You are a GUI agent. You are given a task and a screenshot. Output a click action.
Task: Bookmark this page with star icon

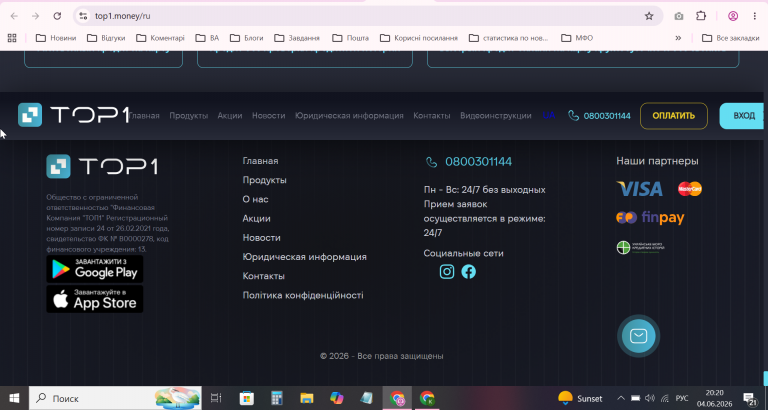click(649, 16)
